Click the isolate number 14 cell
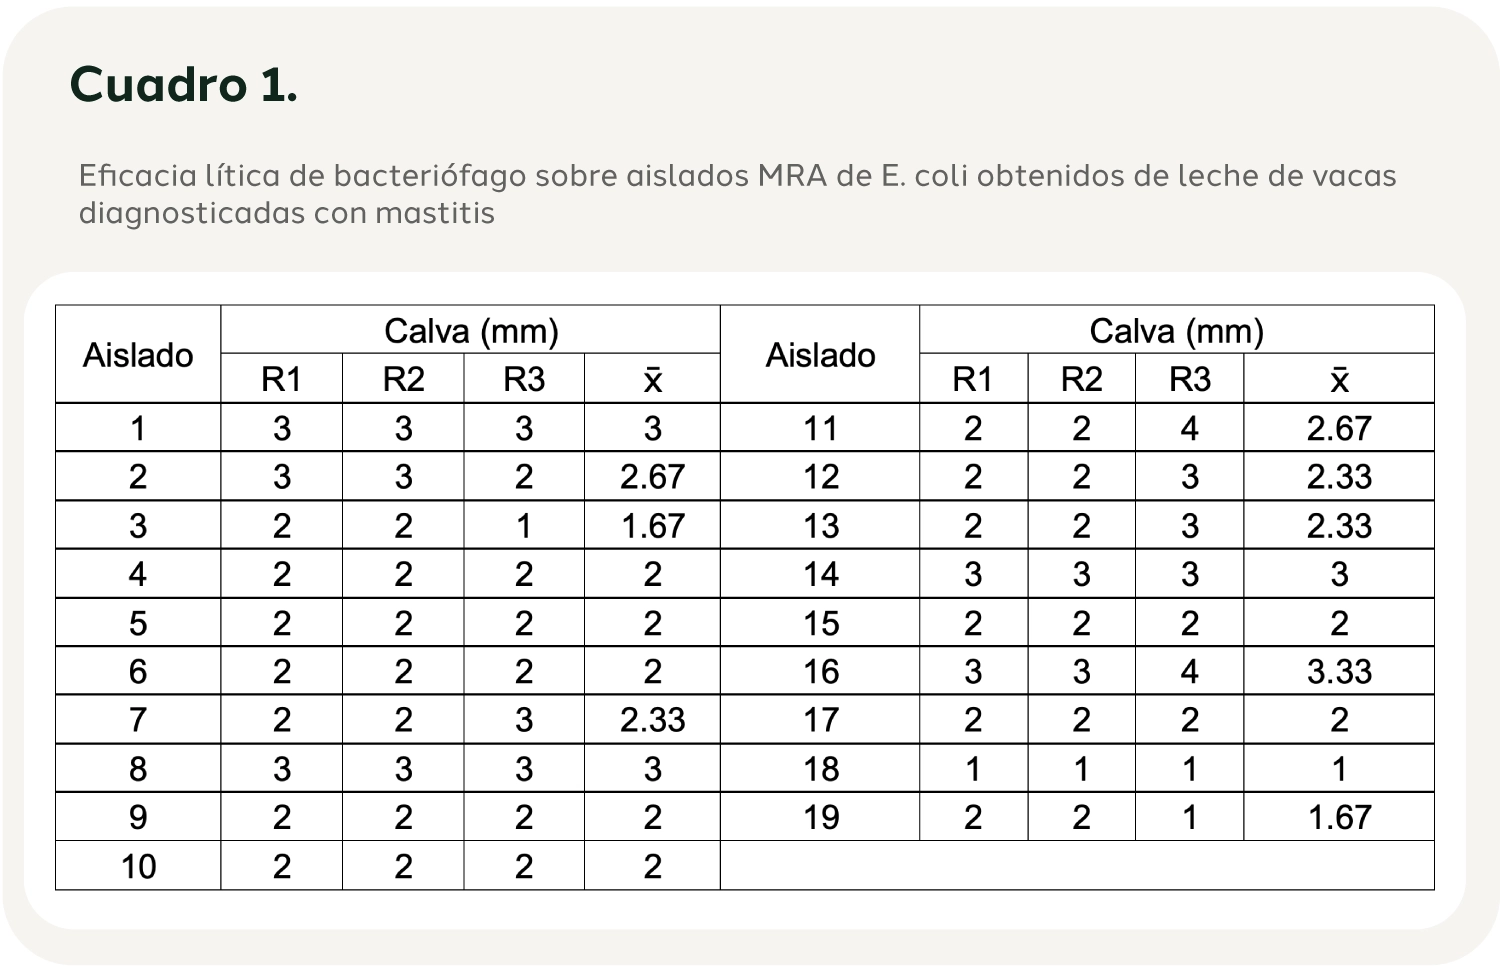The width and height of the screenshot is (1500, 966). [x=820, y=574]
